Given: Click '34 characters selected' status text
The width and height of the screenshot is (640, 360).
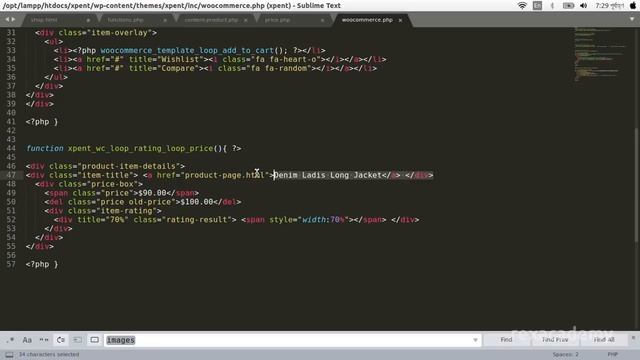Looking at the screenshot, I should click(49, 354).
